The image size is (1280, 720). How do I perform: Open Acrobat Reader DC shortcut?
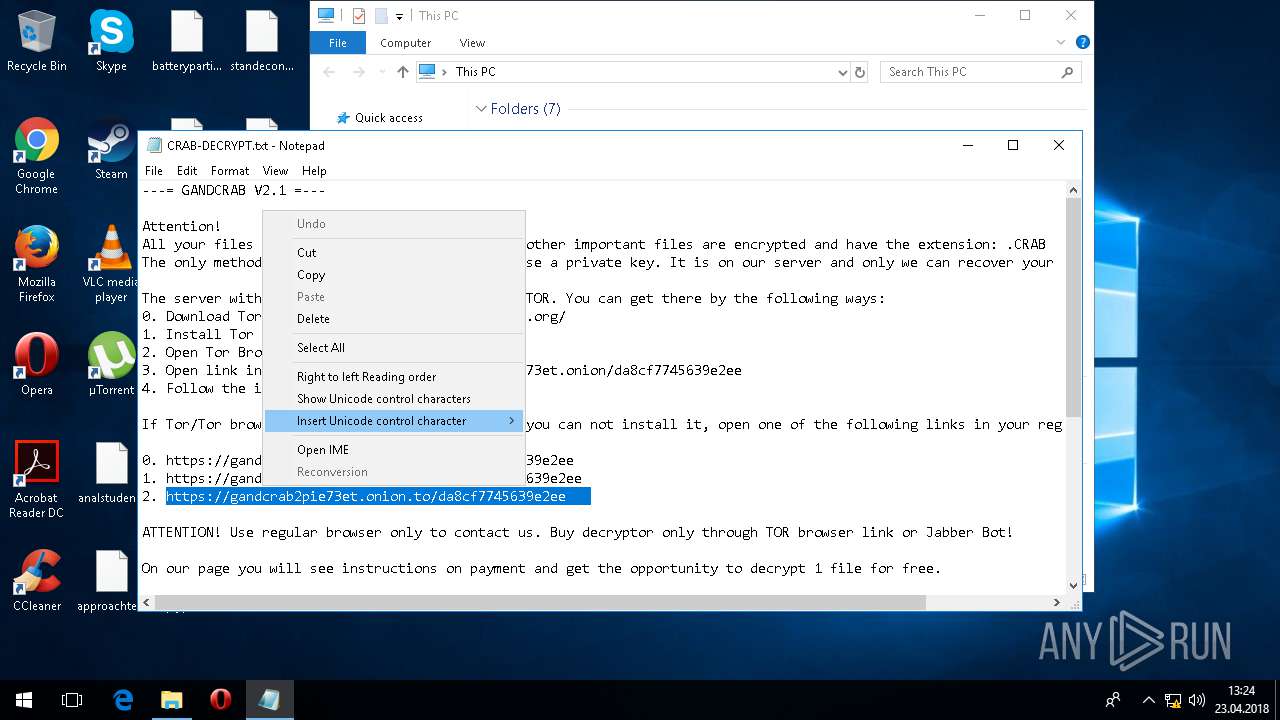(x=37, y=481)
